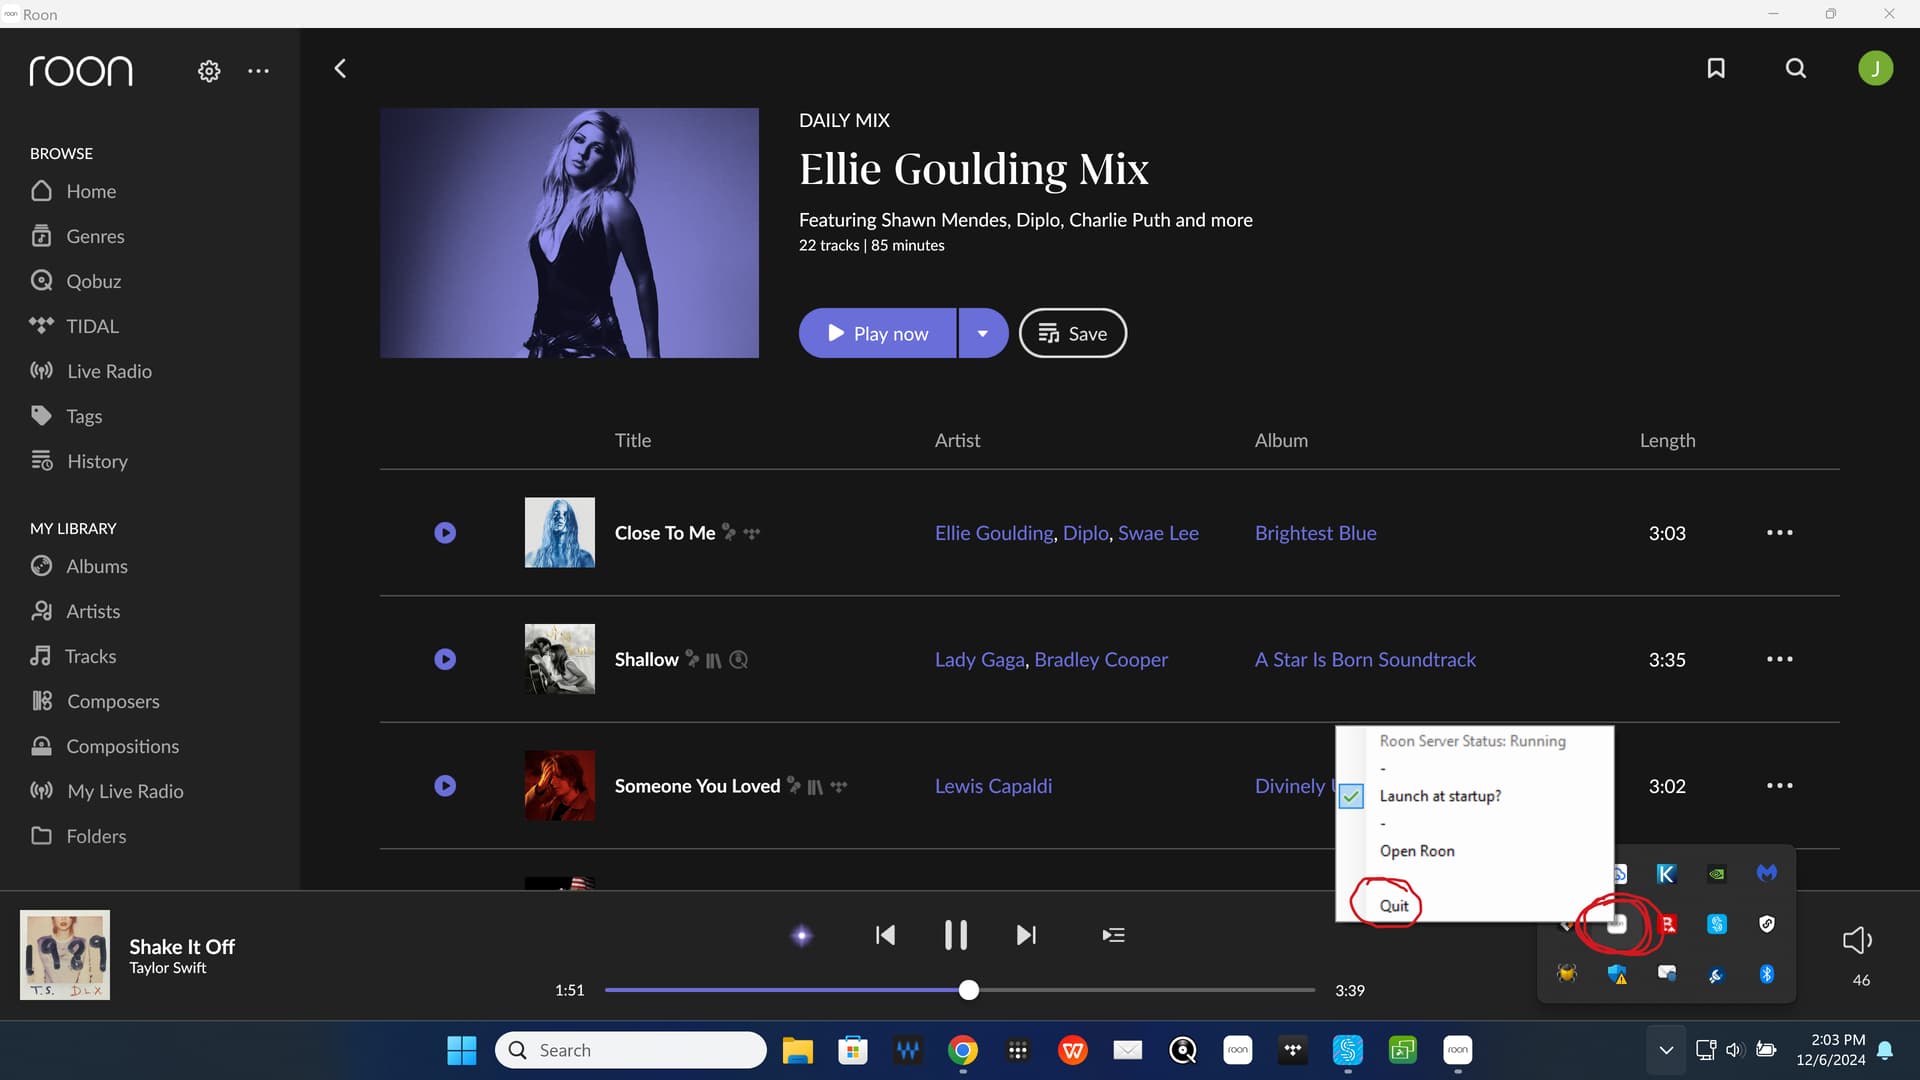1920x1080 pixels.
Task: Open more options for Close To Me
Action: click(x=1779, y=533)
